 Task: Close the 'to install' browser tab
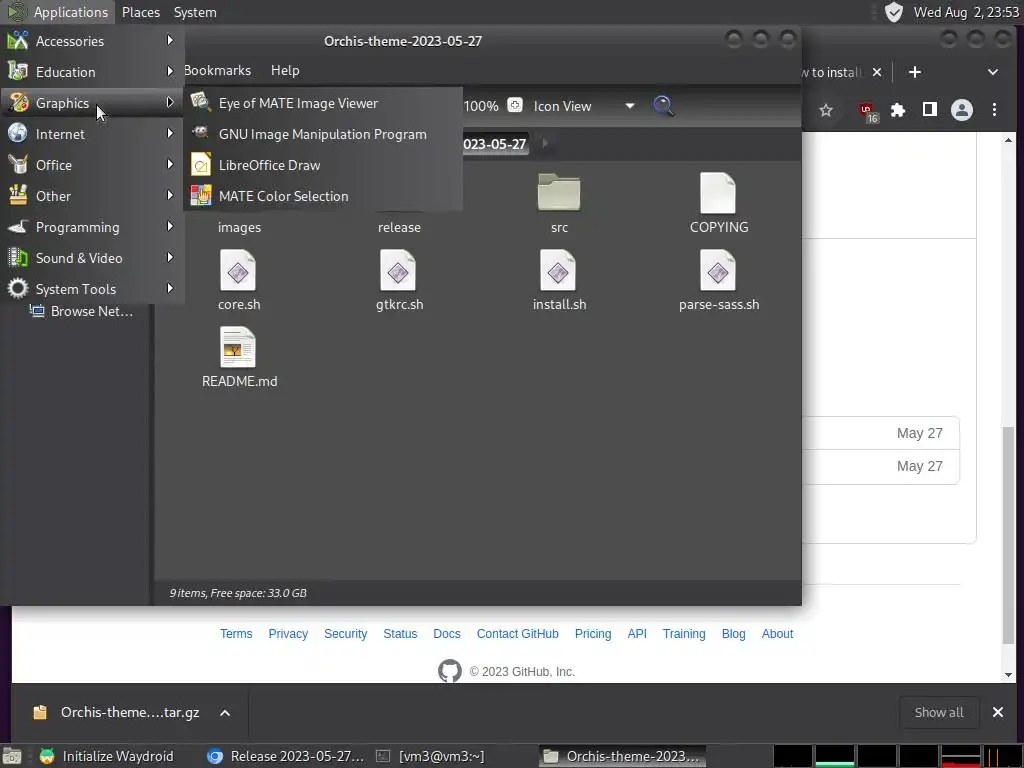(x=877, y=72)
